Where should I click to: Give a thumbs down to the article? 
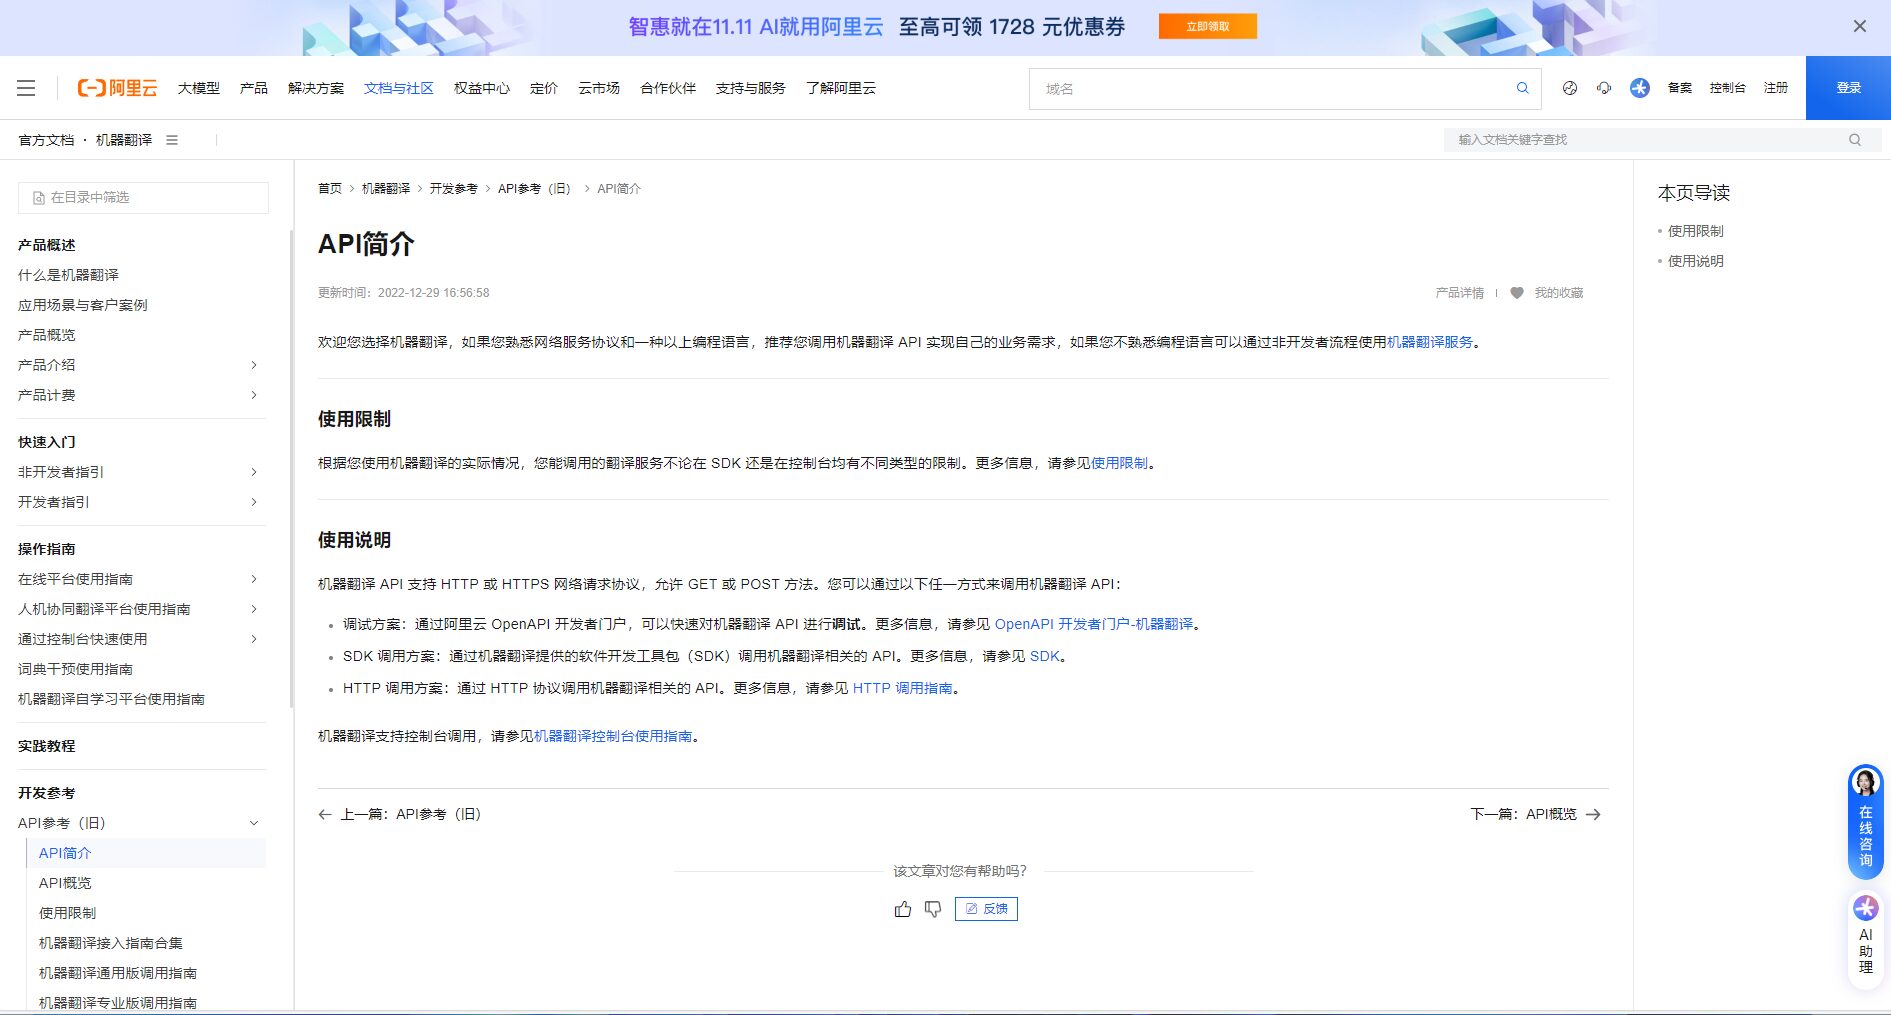point(933,909)
